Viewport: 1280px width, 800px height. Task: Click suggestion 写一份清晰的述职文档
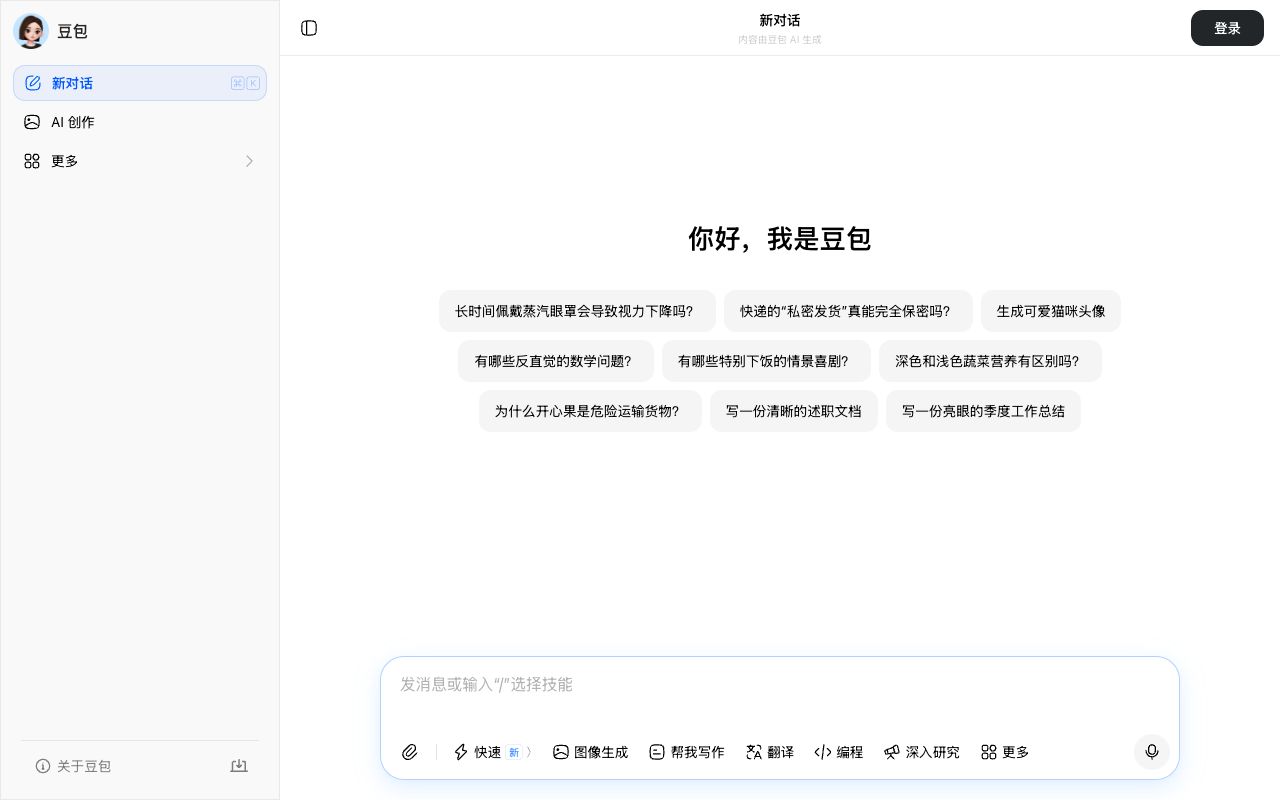tap(794, 411)
